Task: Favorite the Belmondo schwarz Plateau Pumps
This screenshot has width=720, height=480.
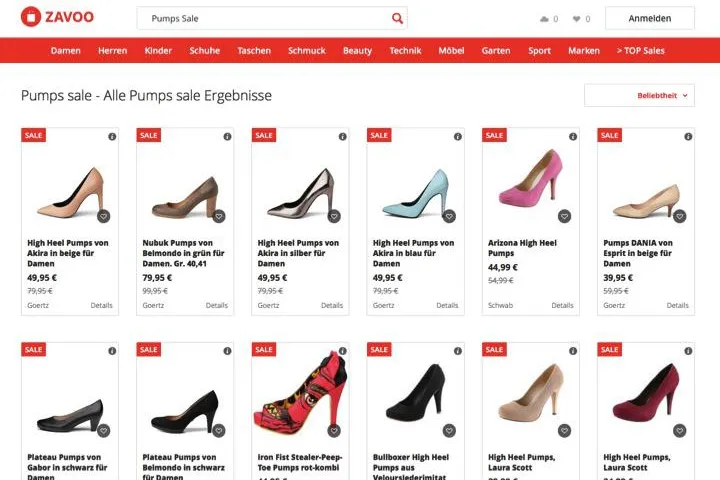Action: click(x=219, y=430)
